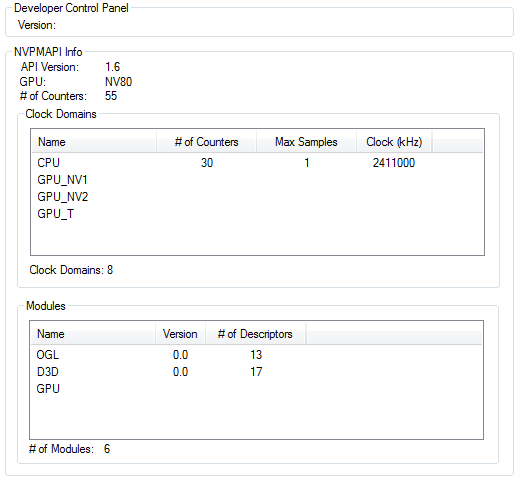520x480 pixels.
Task: Click the NVPMAPI Info group title
Action: 48,52
